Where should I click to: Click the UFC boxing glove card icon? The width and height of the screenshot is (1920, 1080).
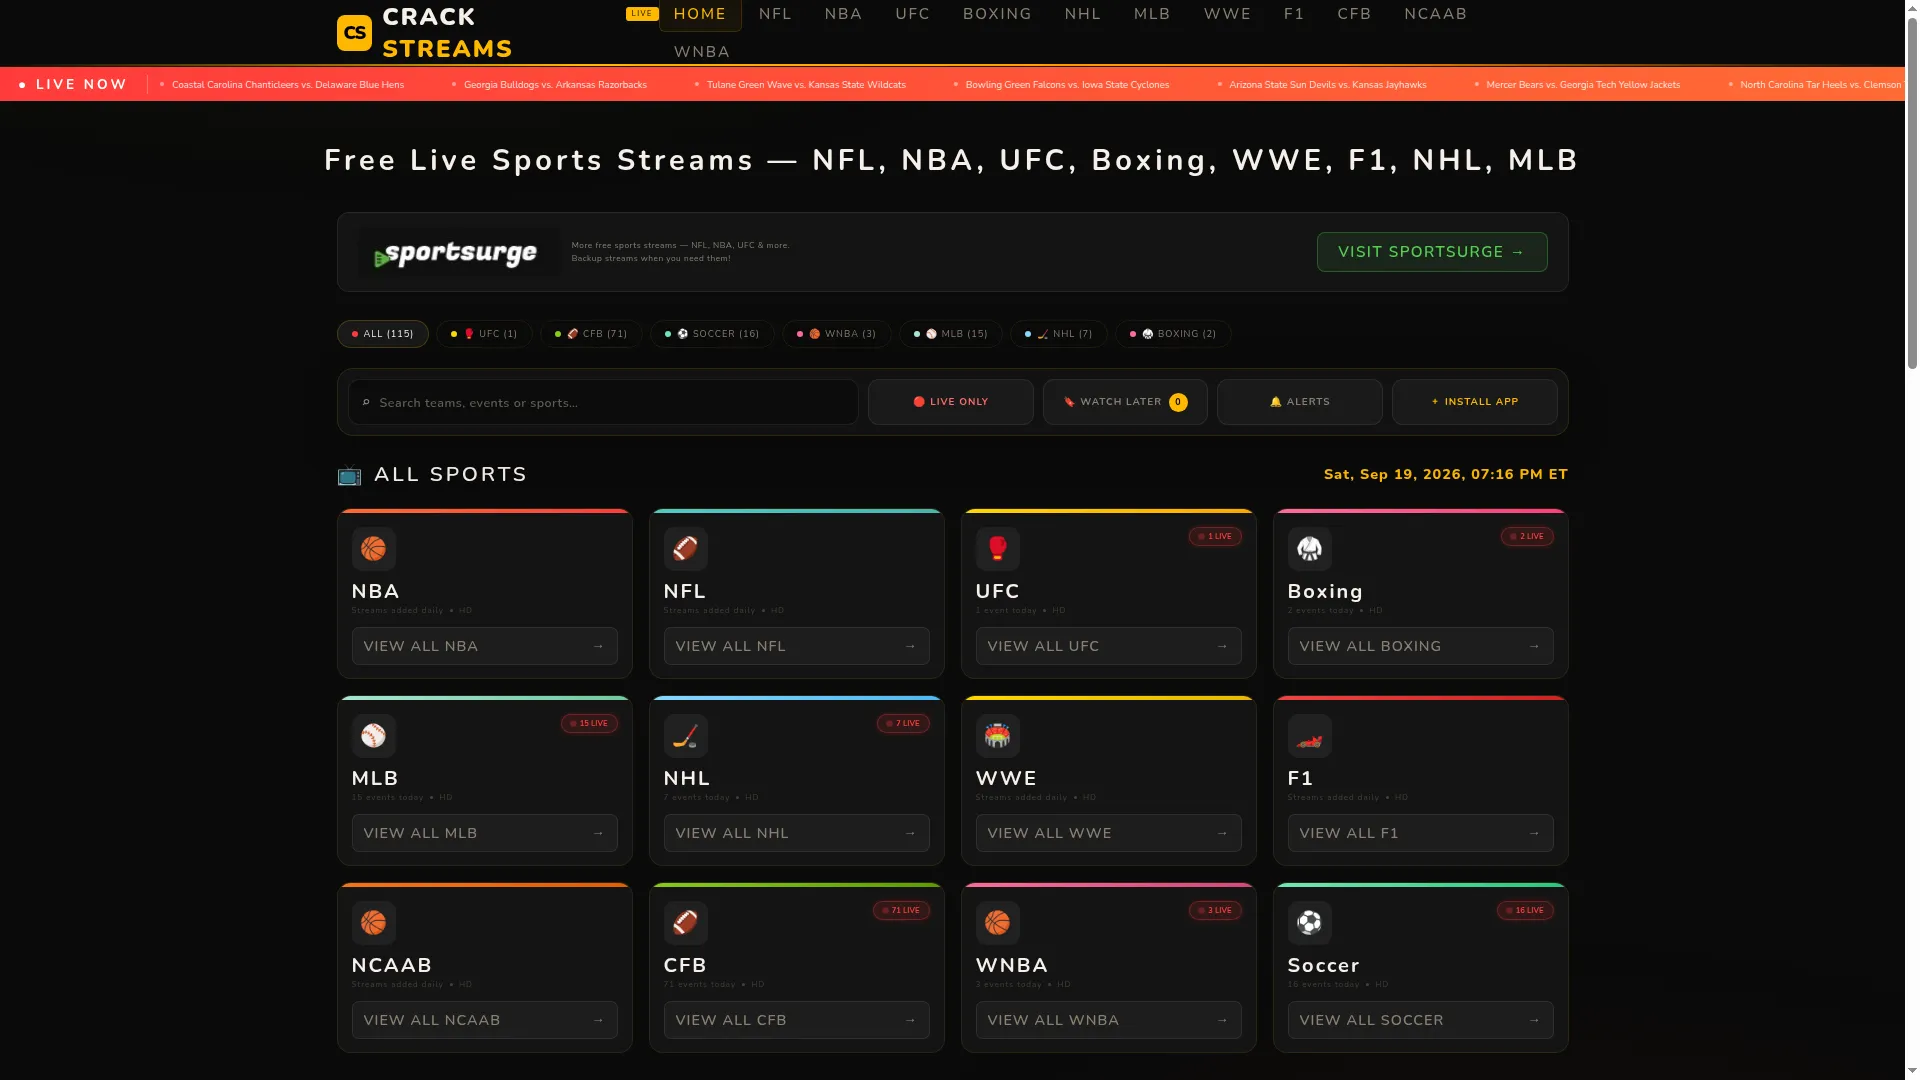(998, 549)
